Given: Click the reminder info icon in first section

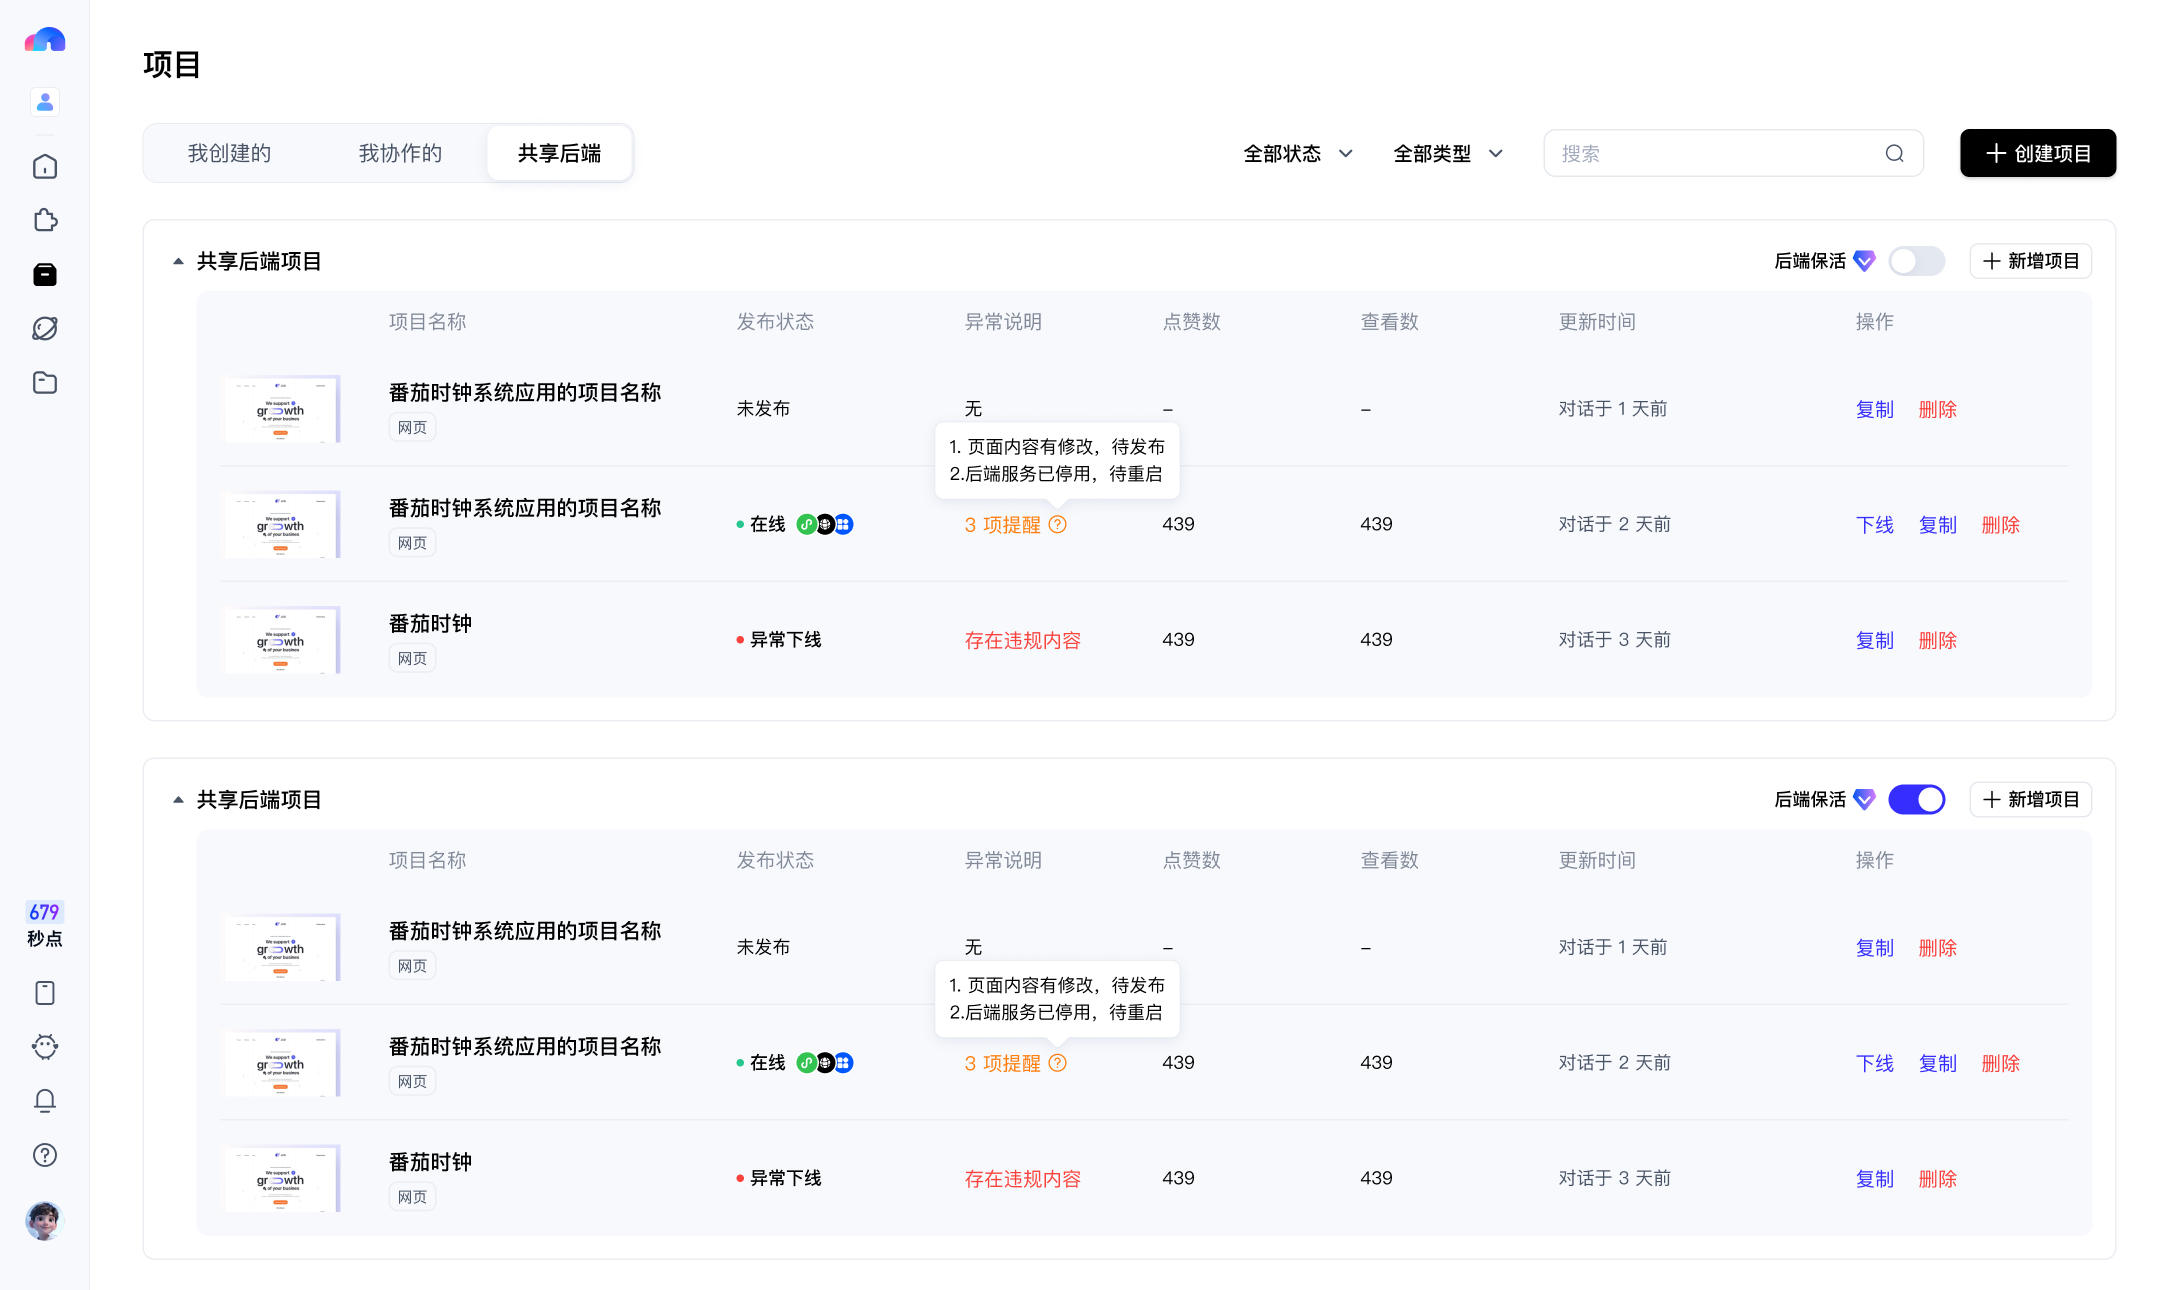Looking at the screenshot, I should click(1058, 524).
